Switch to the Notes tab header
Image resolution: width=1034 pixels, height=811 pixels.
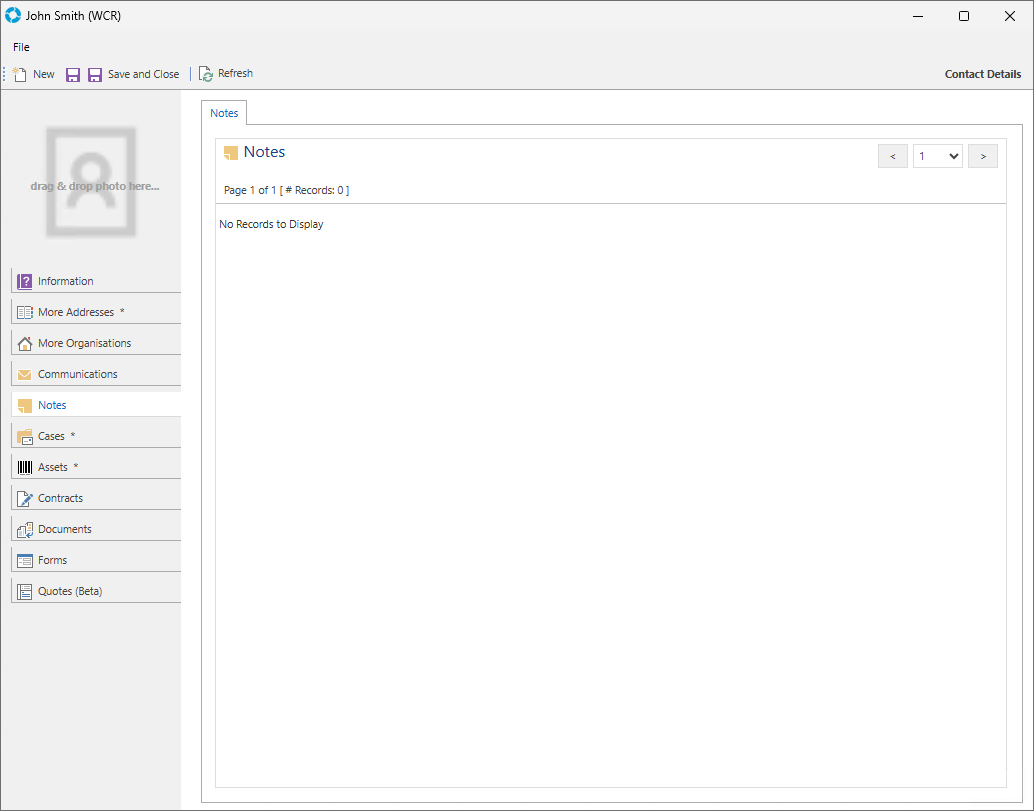[x=224, y=113]
